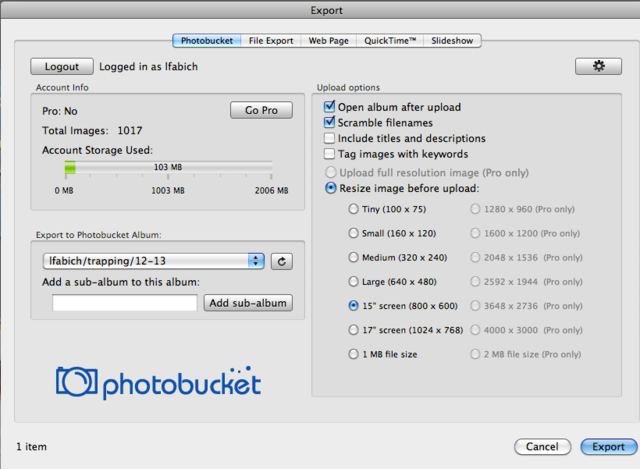Viewport: 640px width, 469px height.
Task: Switch to the File Export tab
Action: click(x=271, y=41)
